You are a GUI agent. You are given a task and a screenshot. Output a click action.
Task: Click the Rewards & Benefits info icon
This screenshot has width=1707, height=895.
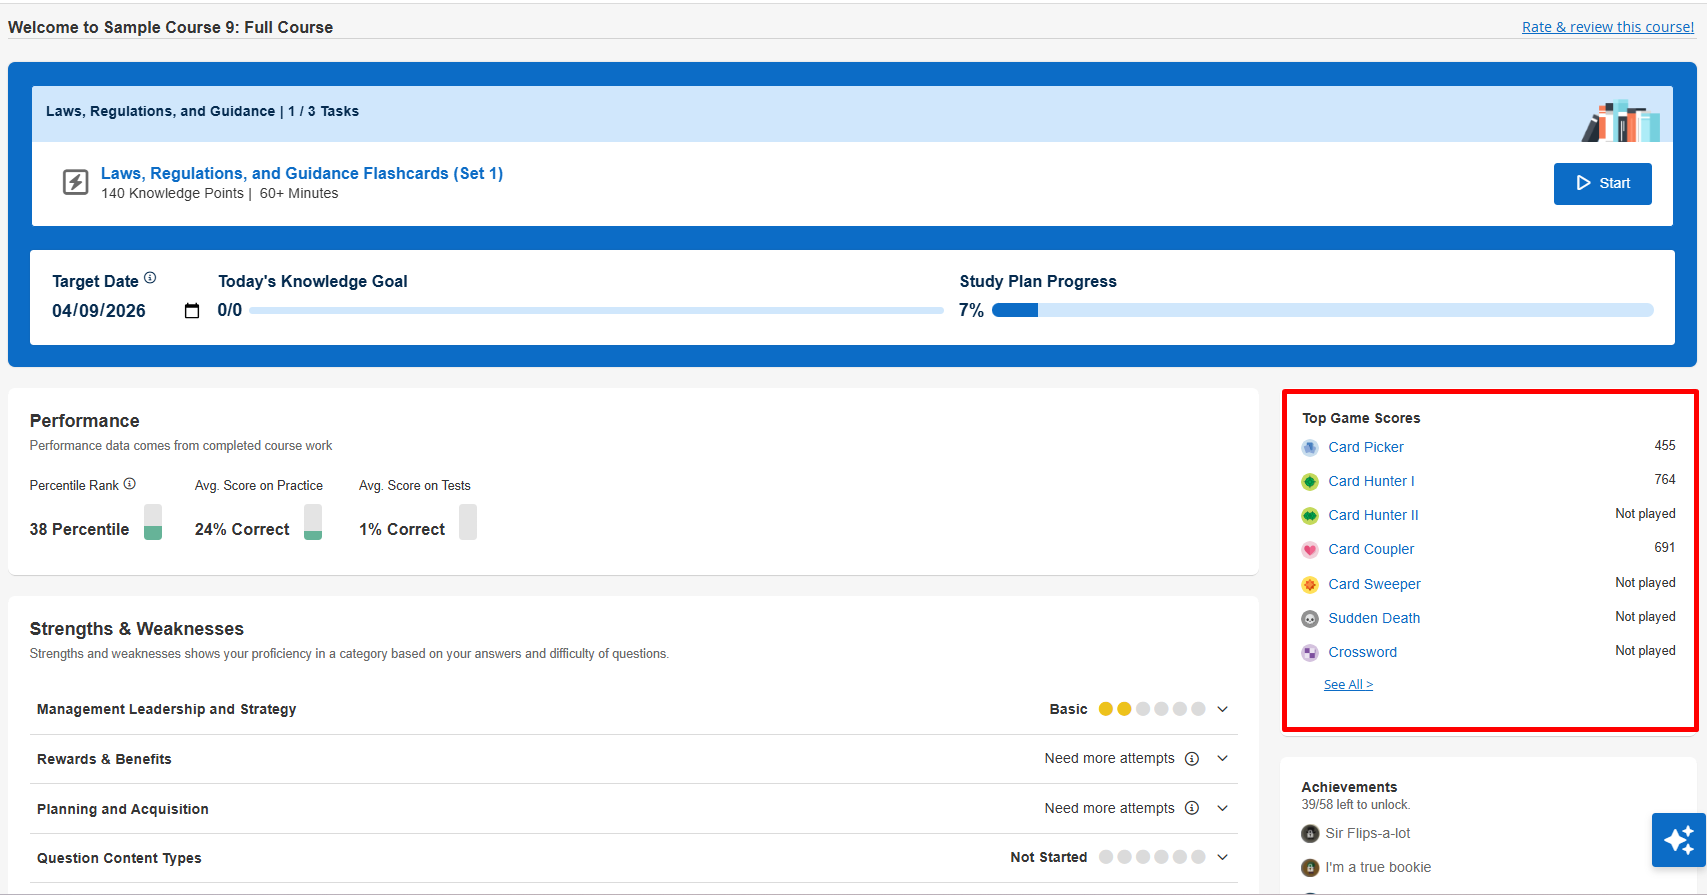point(1192,759)
